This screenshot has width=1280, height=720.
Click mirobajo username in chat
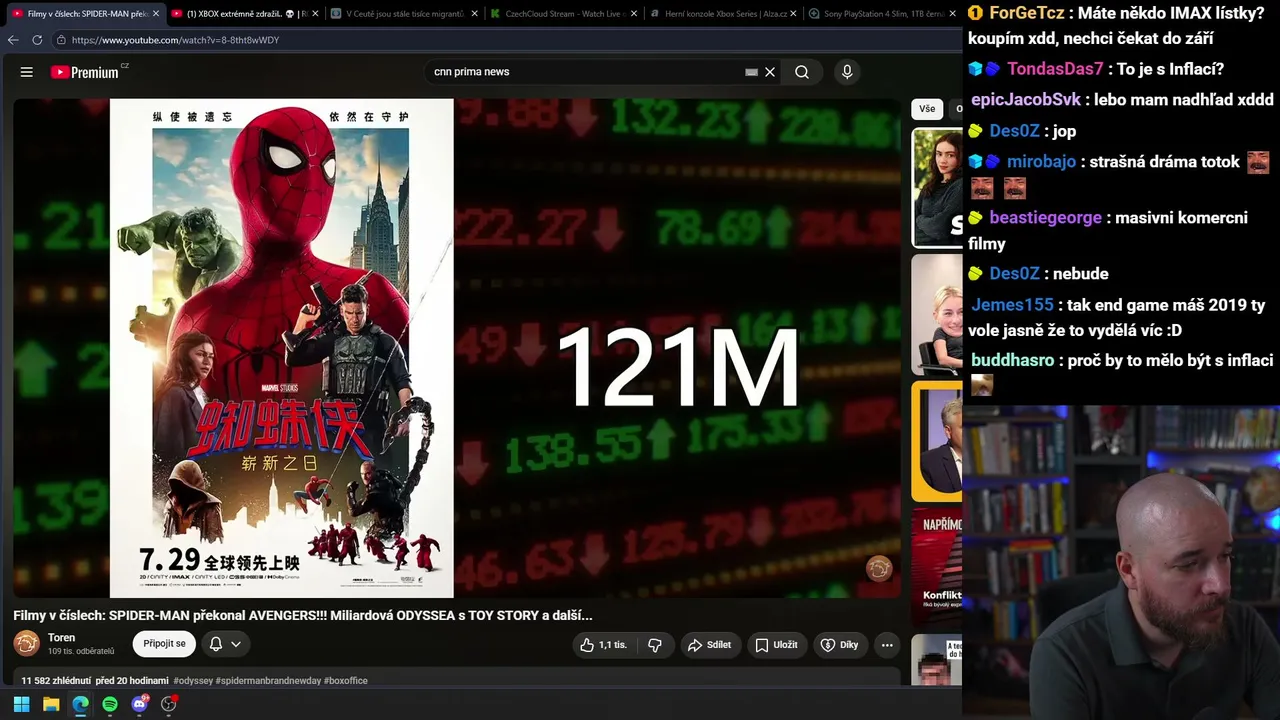[1041, 162]
